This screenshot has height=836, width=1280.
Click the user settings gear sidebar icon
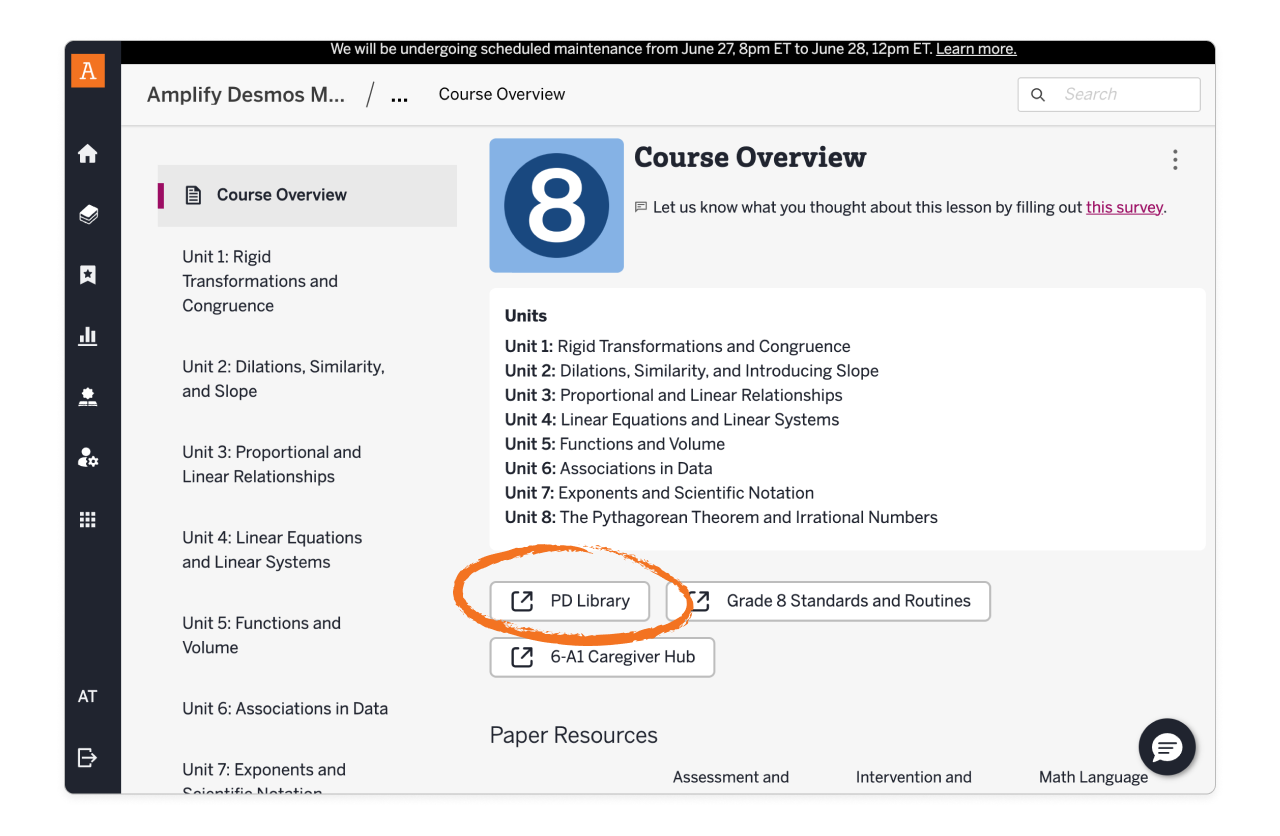88,458
